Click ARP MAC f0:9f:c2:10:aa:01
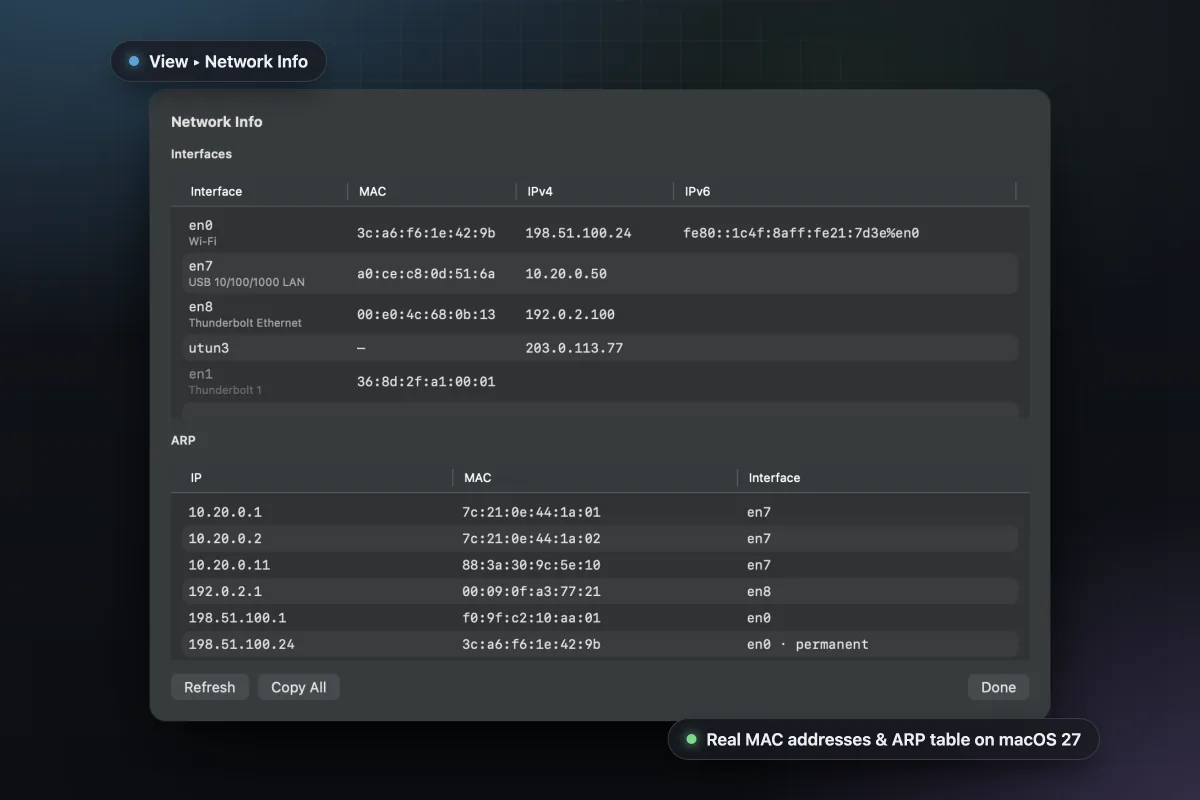 pos(531,617)
